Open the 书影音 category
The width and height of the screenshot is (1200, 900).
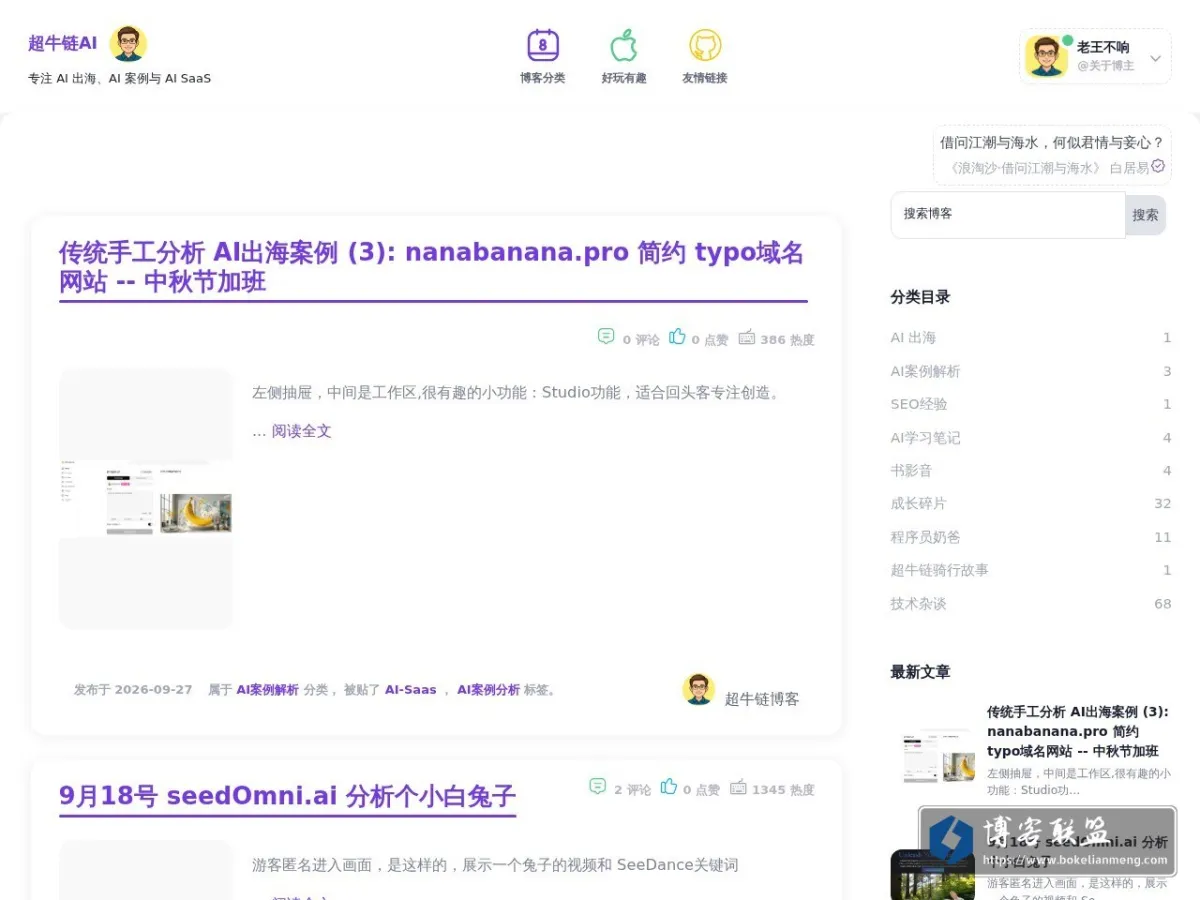(x=912, y=471)
